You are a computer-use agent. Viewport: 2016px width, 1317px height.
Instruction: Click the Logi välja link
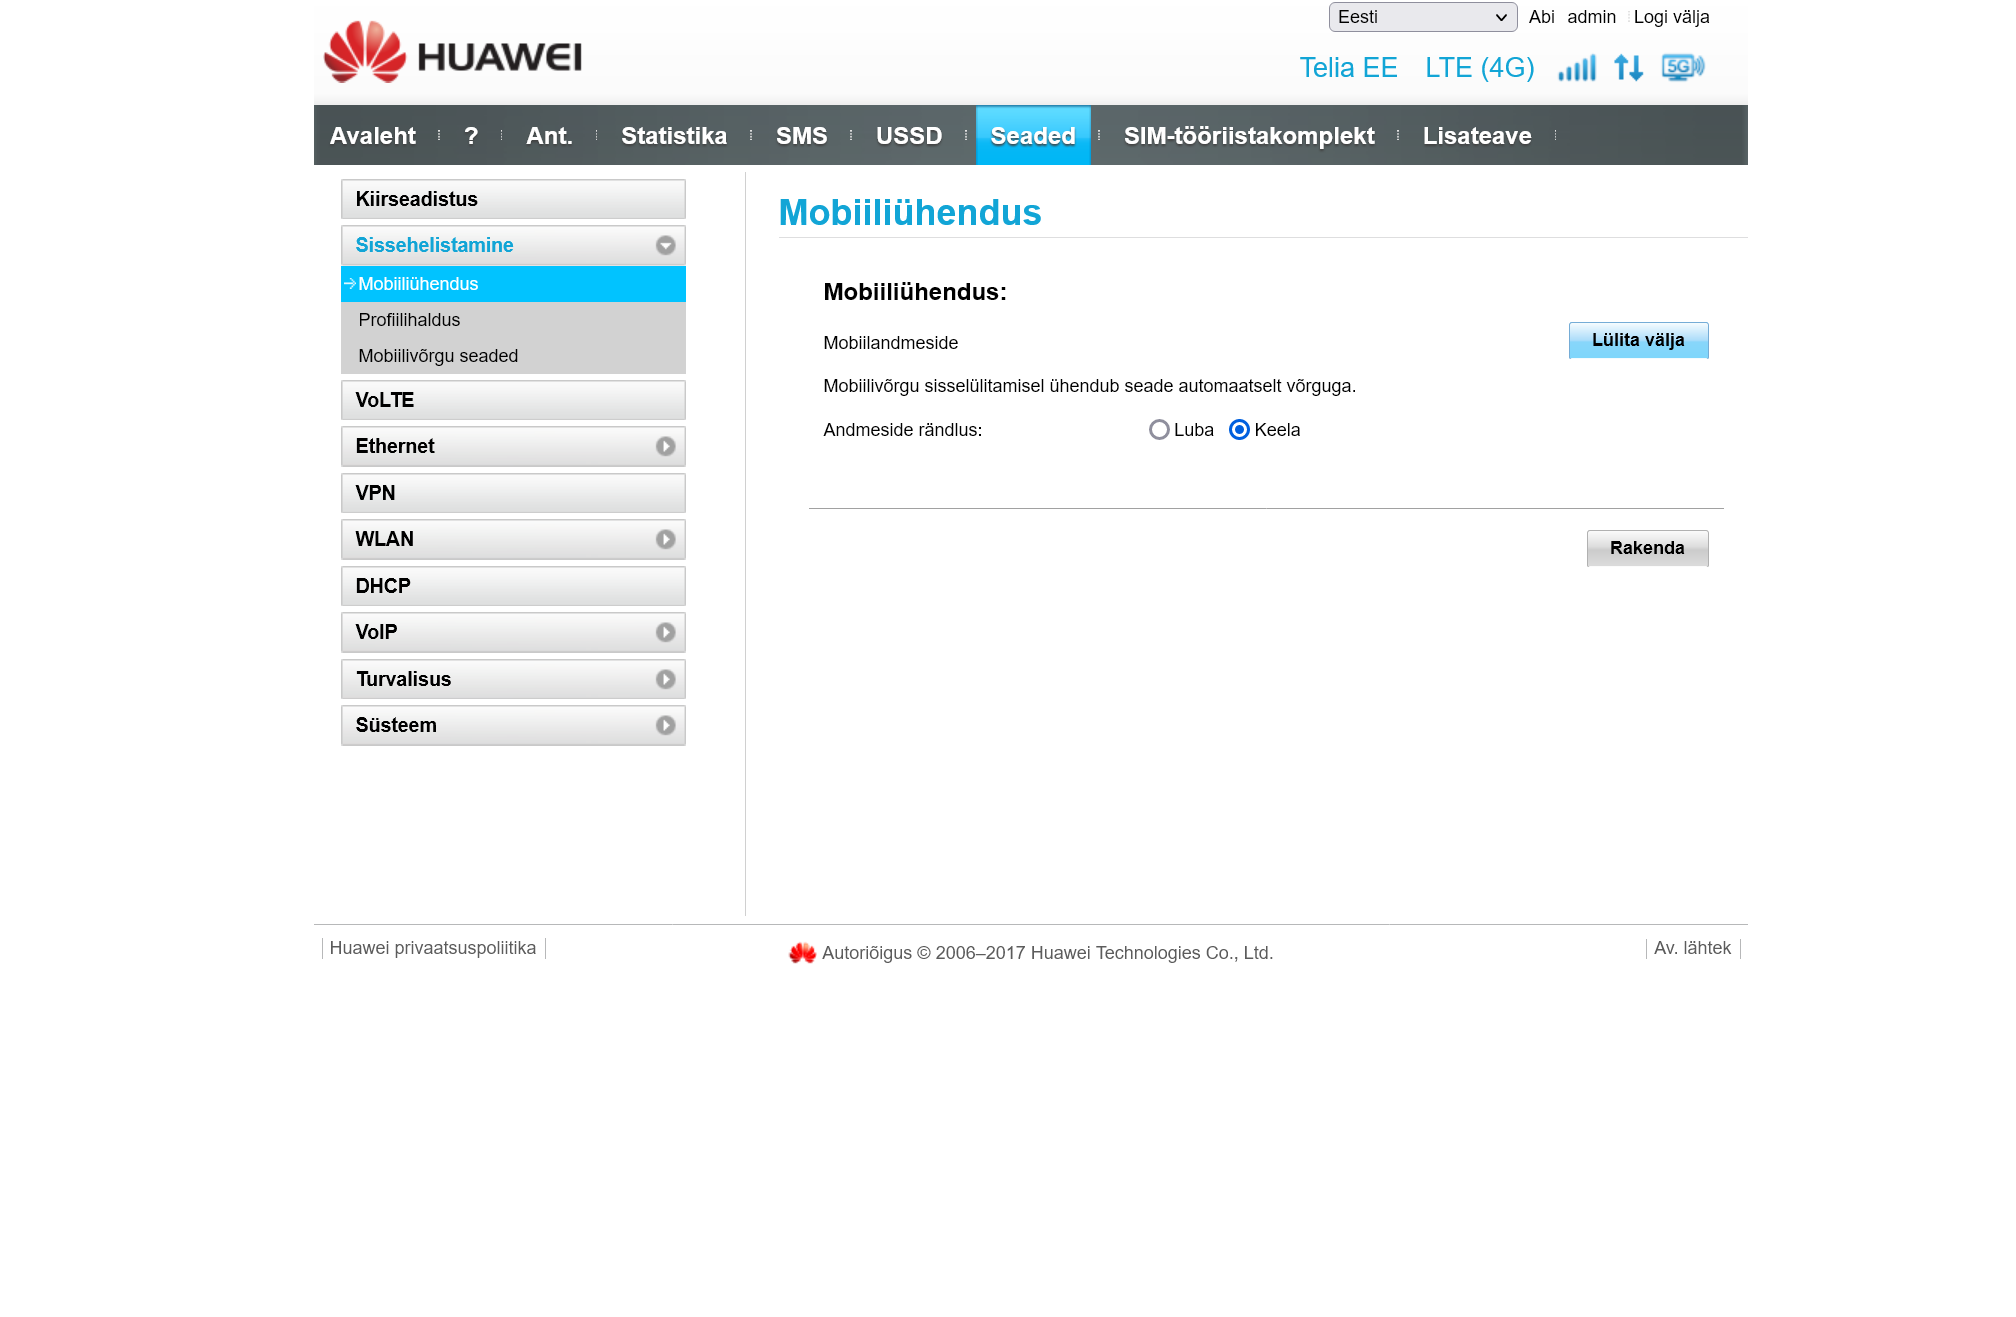point(1671,17)
